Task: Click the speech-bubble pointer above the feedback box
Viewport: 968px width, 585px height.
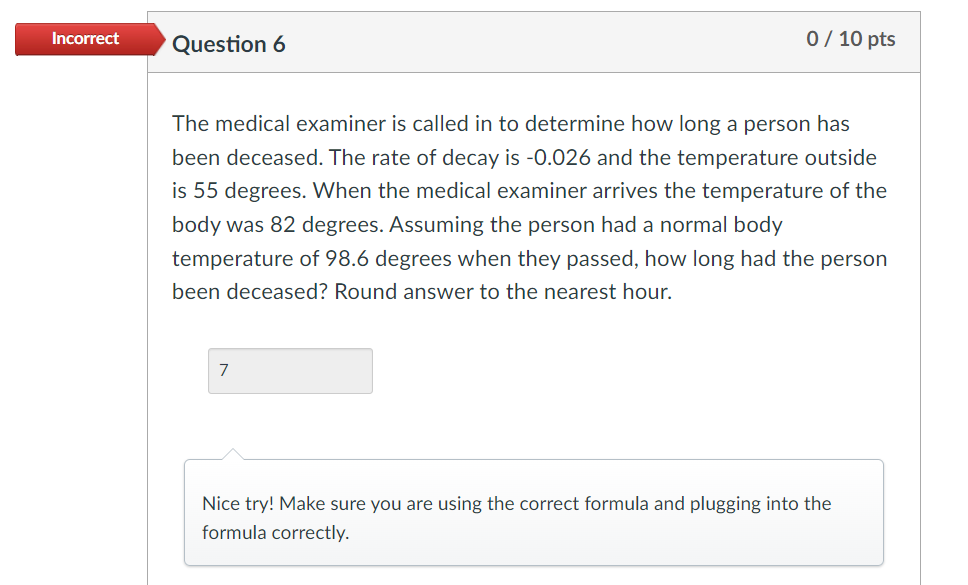Action: pos(234,451)
